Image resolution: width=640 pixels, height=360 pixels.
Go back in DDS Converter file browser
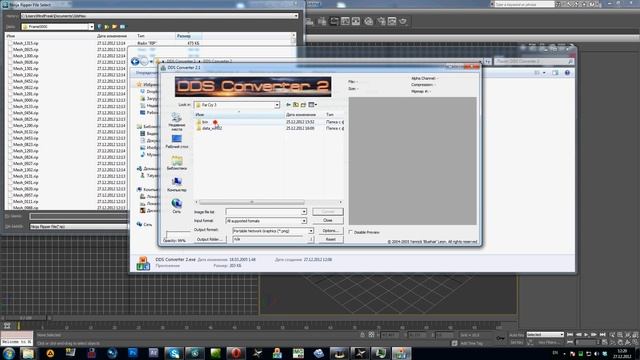[289, 105]
